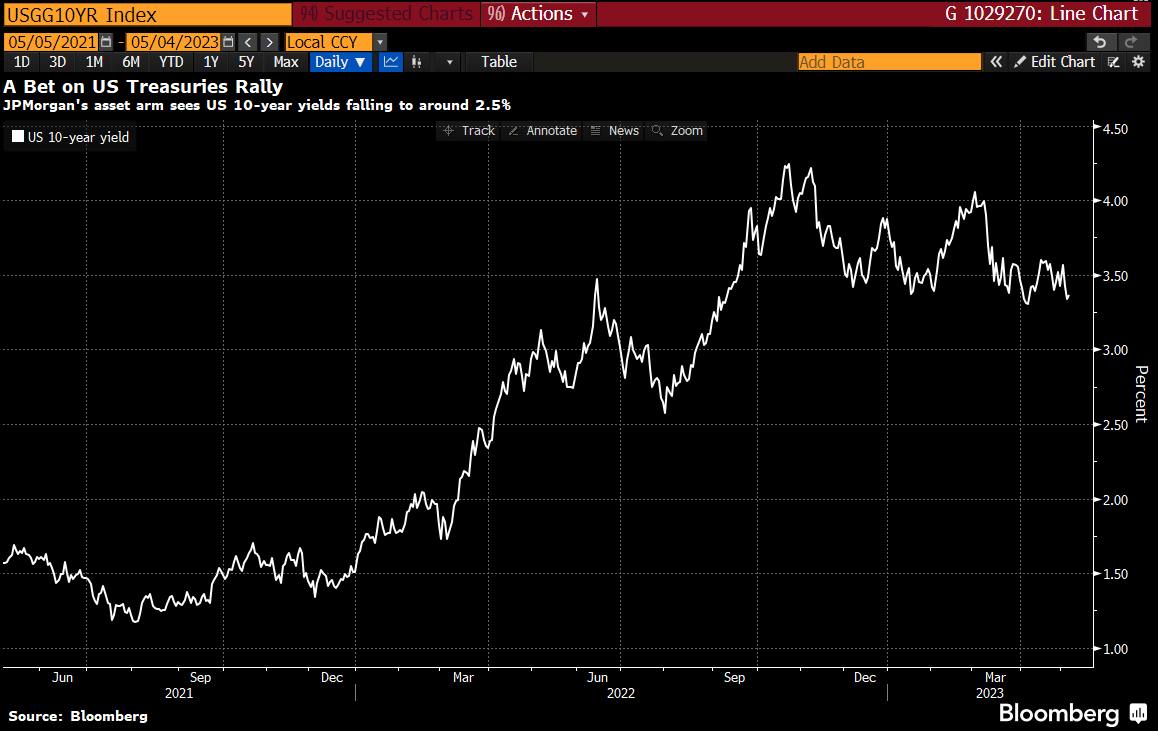The width and height of the screenshot is (1158, 731).
Task: Expand the chart type dropdown arrow
Action: tap(449, 62)
